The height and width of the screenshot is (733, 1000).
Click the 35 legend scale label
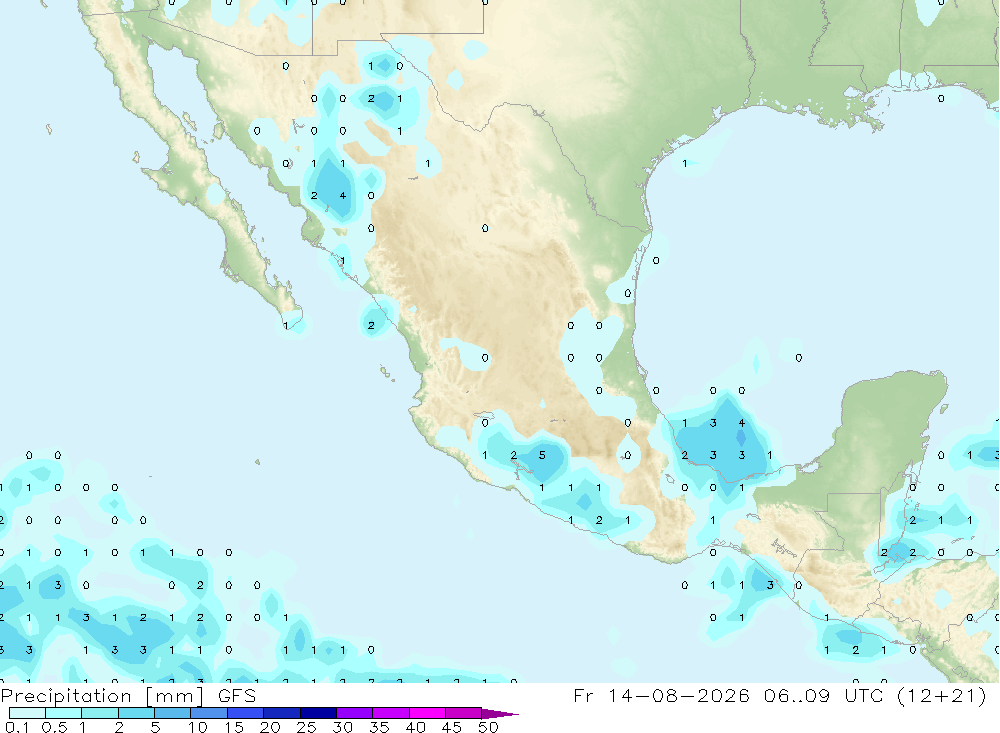(379, 727)
